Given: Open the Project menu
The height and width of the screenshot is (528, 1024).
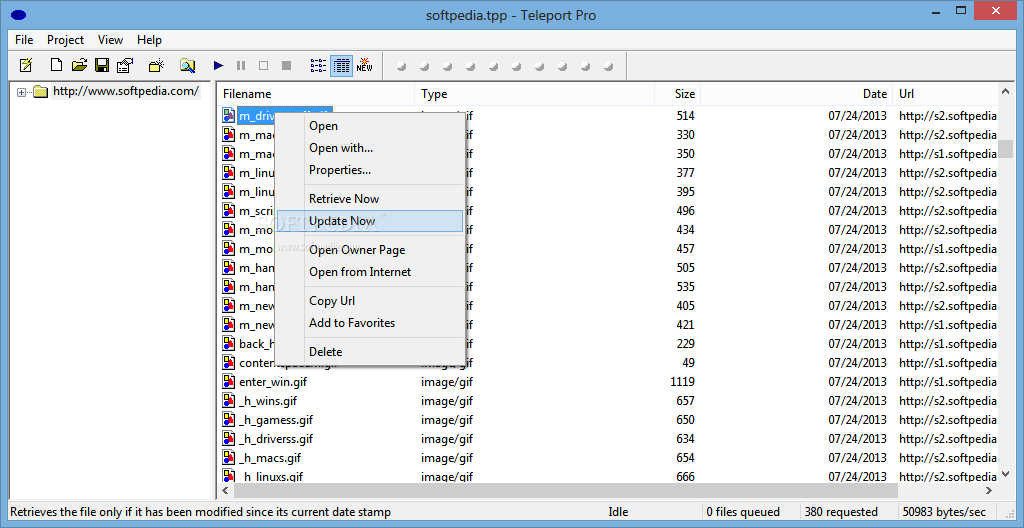Looking at the screenshot, I should pyautogui.click(x=65, y=40).
